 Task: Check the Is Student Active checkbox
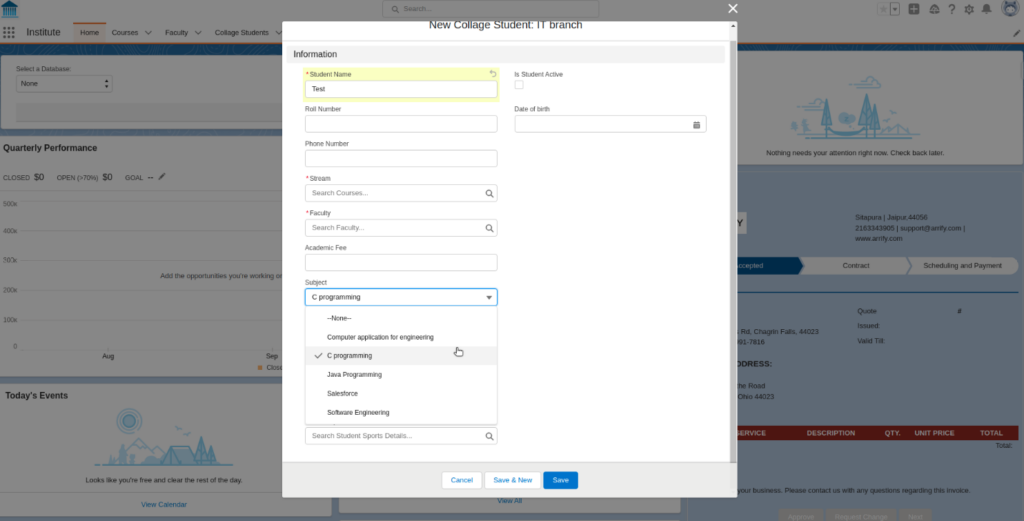pyautogui.click(x=519, y=85)
